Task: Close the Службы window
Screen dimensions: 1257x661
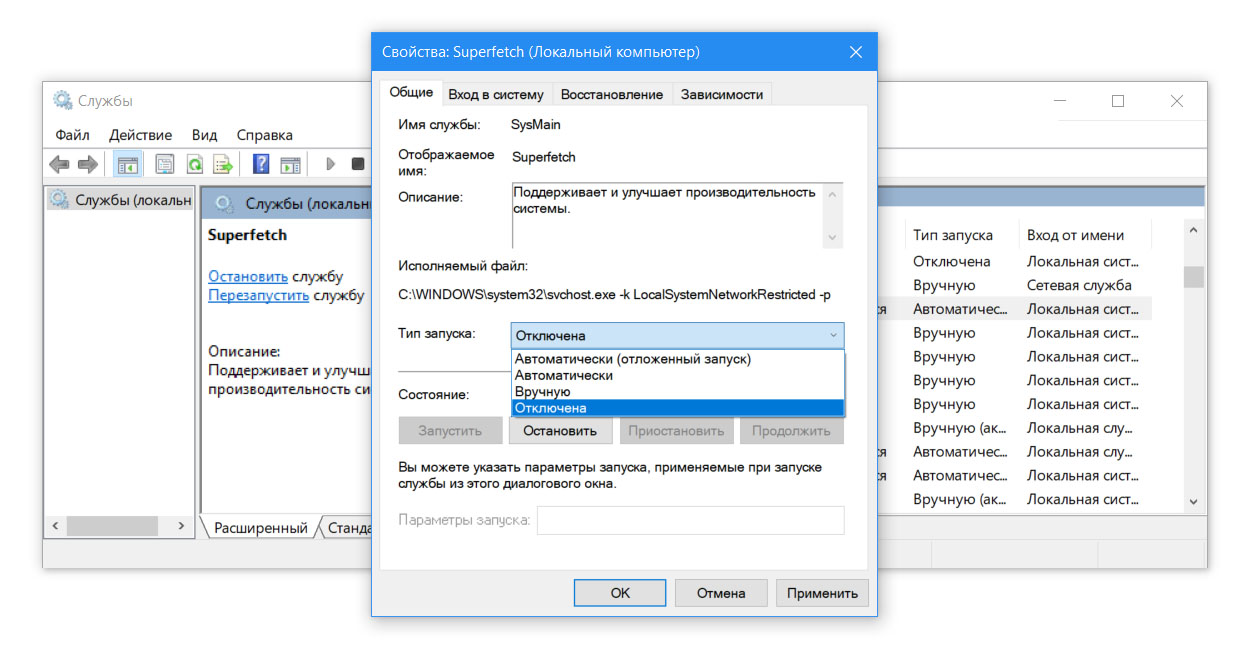Action: [x=1177, y=101]
